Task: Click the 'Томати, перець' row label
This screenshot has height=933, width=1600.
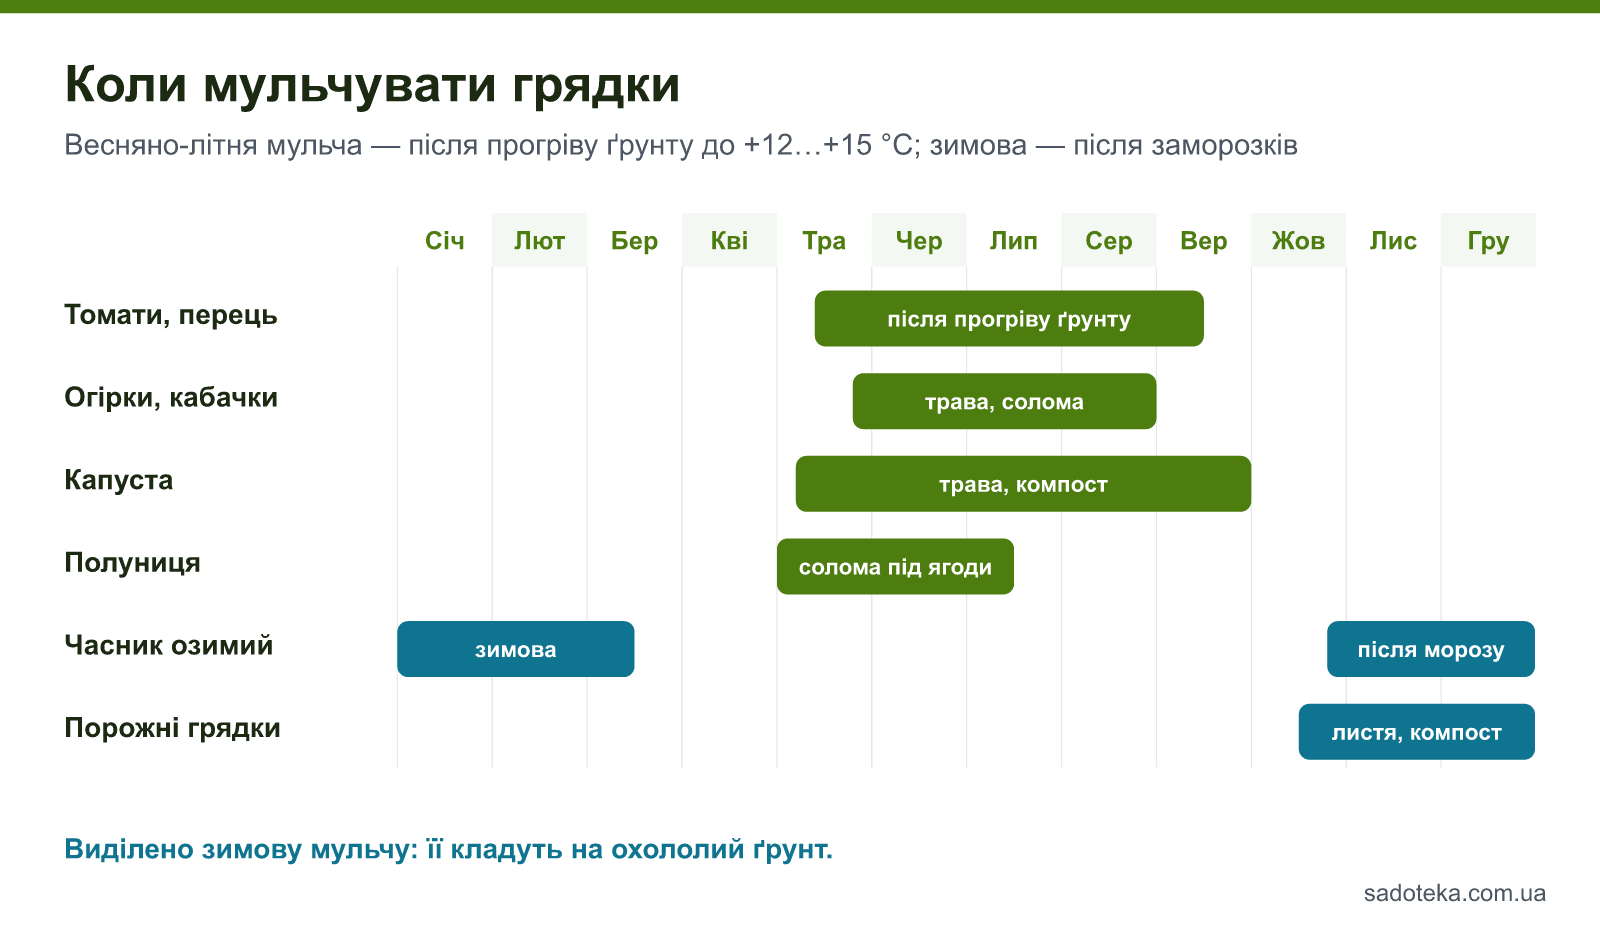Action: point(171,315)
